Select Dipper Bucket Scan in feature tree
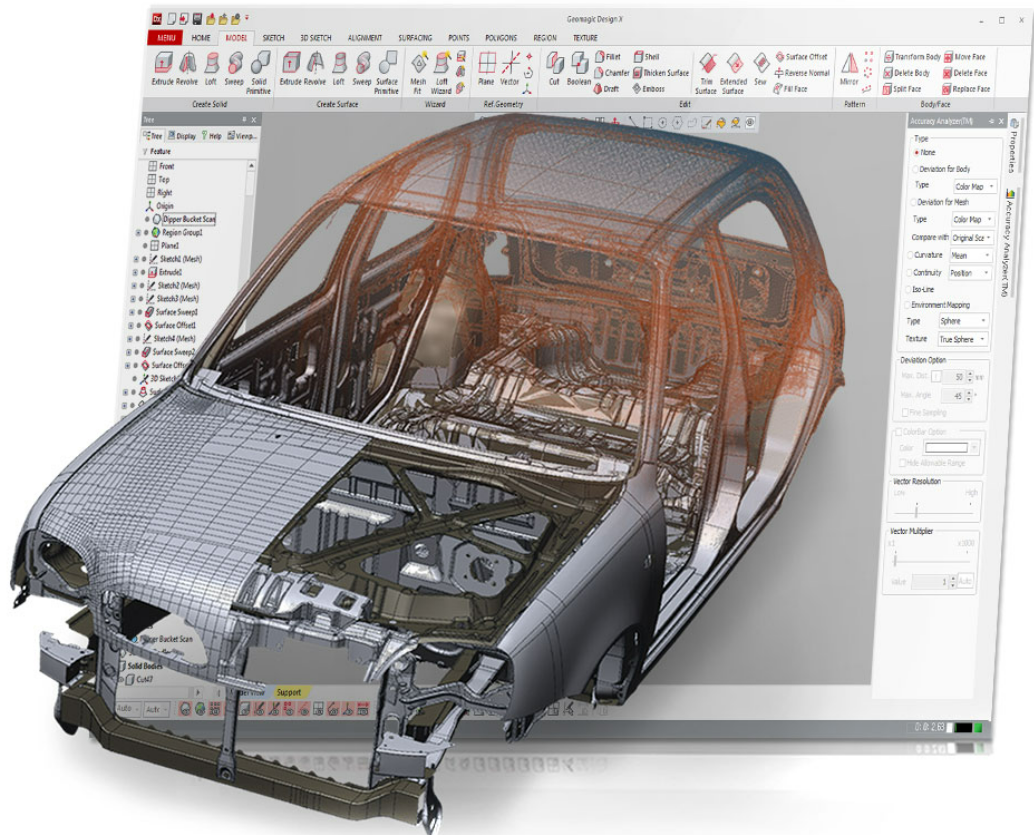Viewport: 1034px width, 835px height. pyautogui.click(x=189, y=219)
